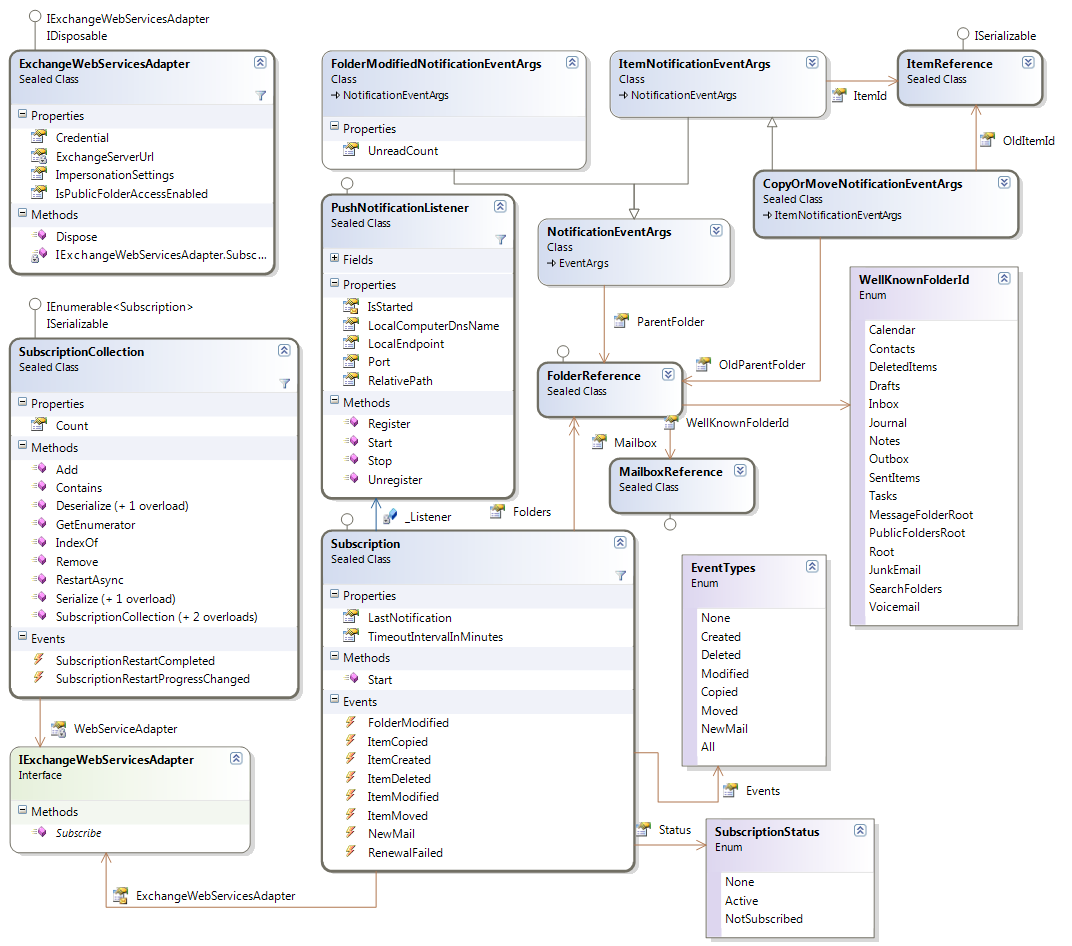Collapse the ExchangeWebServicesAdapter class chevron
The height and width of the screenshot is (946, 1072).
[x=260, y=62]
